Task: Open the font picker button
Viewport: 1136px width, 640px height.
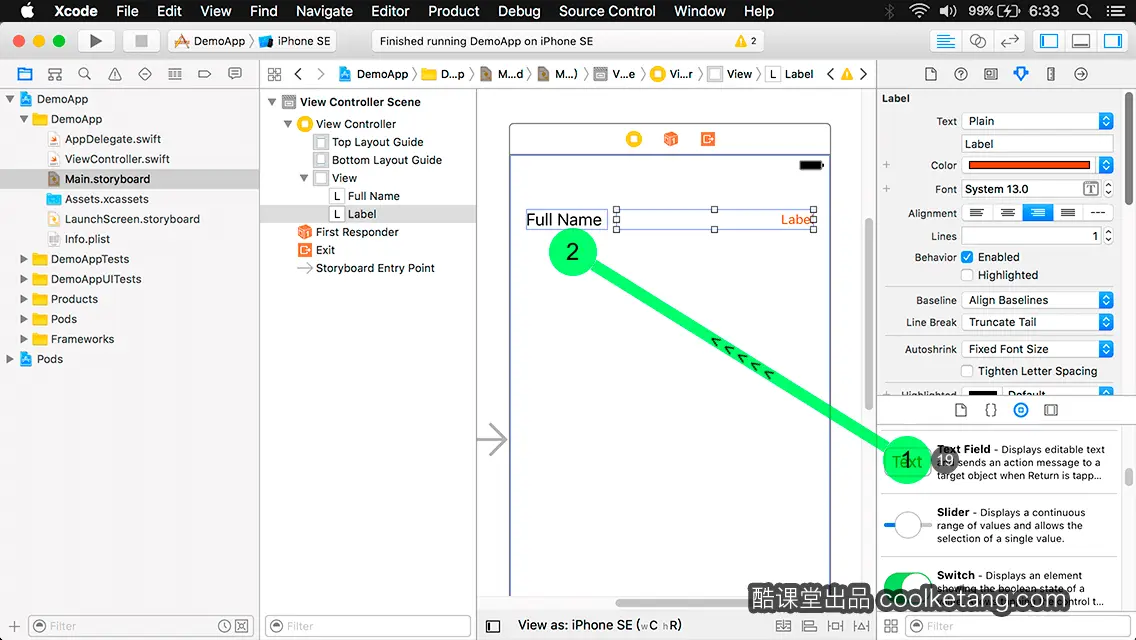Action: 1090,189
